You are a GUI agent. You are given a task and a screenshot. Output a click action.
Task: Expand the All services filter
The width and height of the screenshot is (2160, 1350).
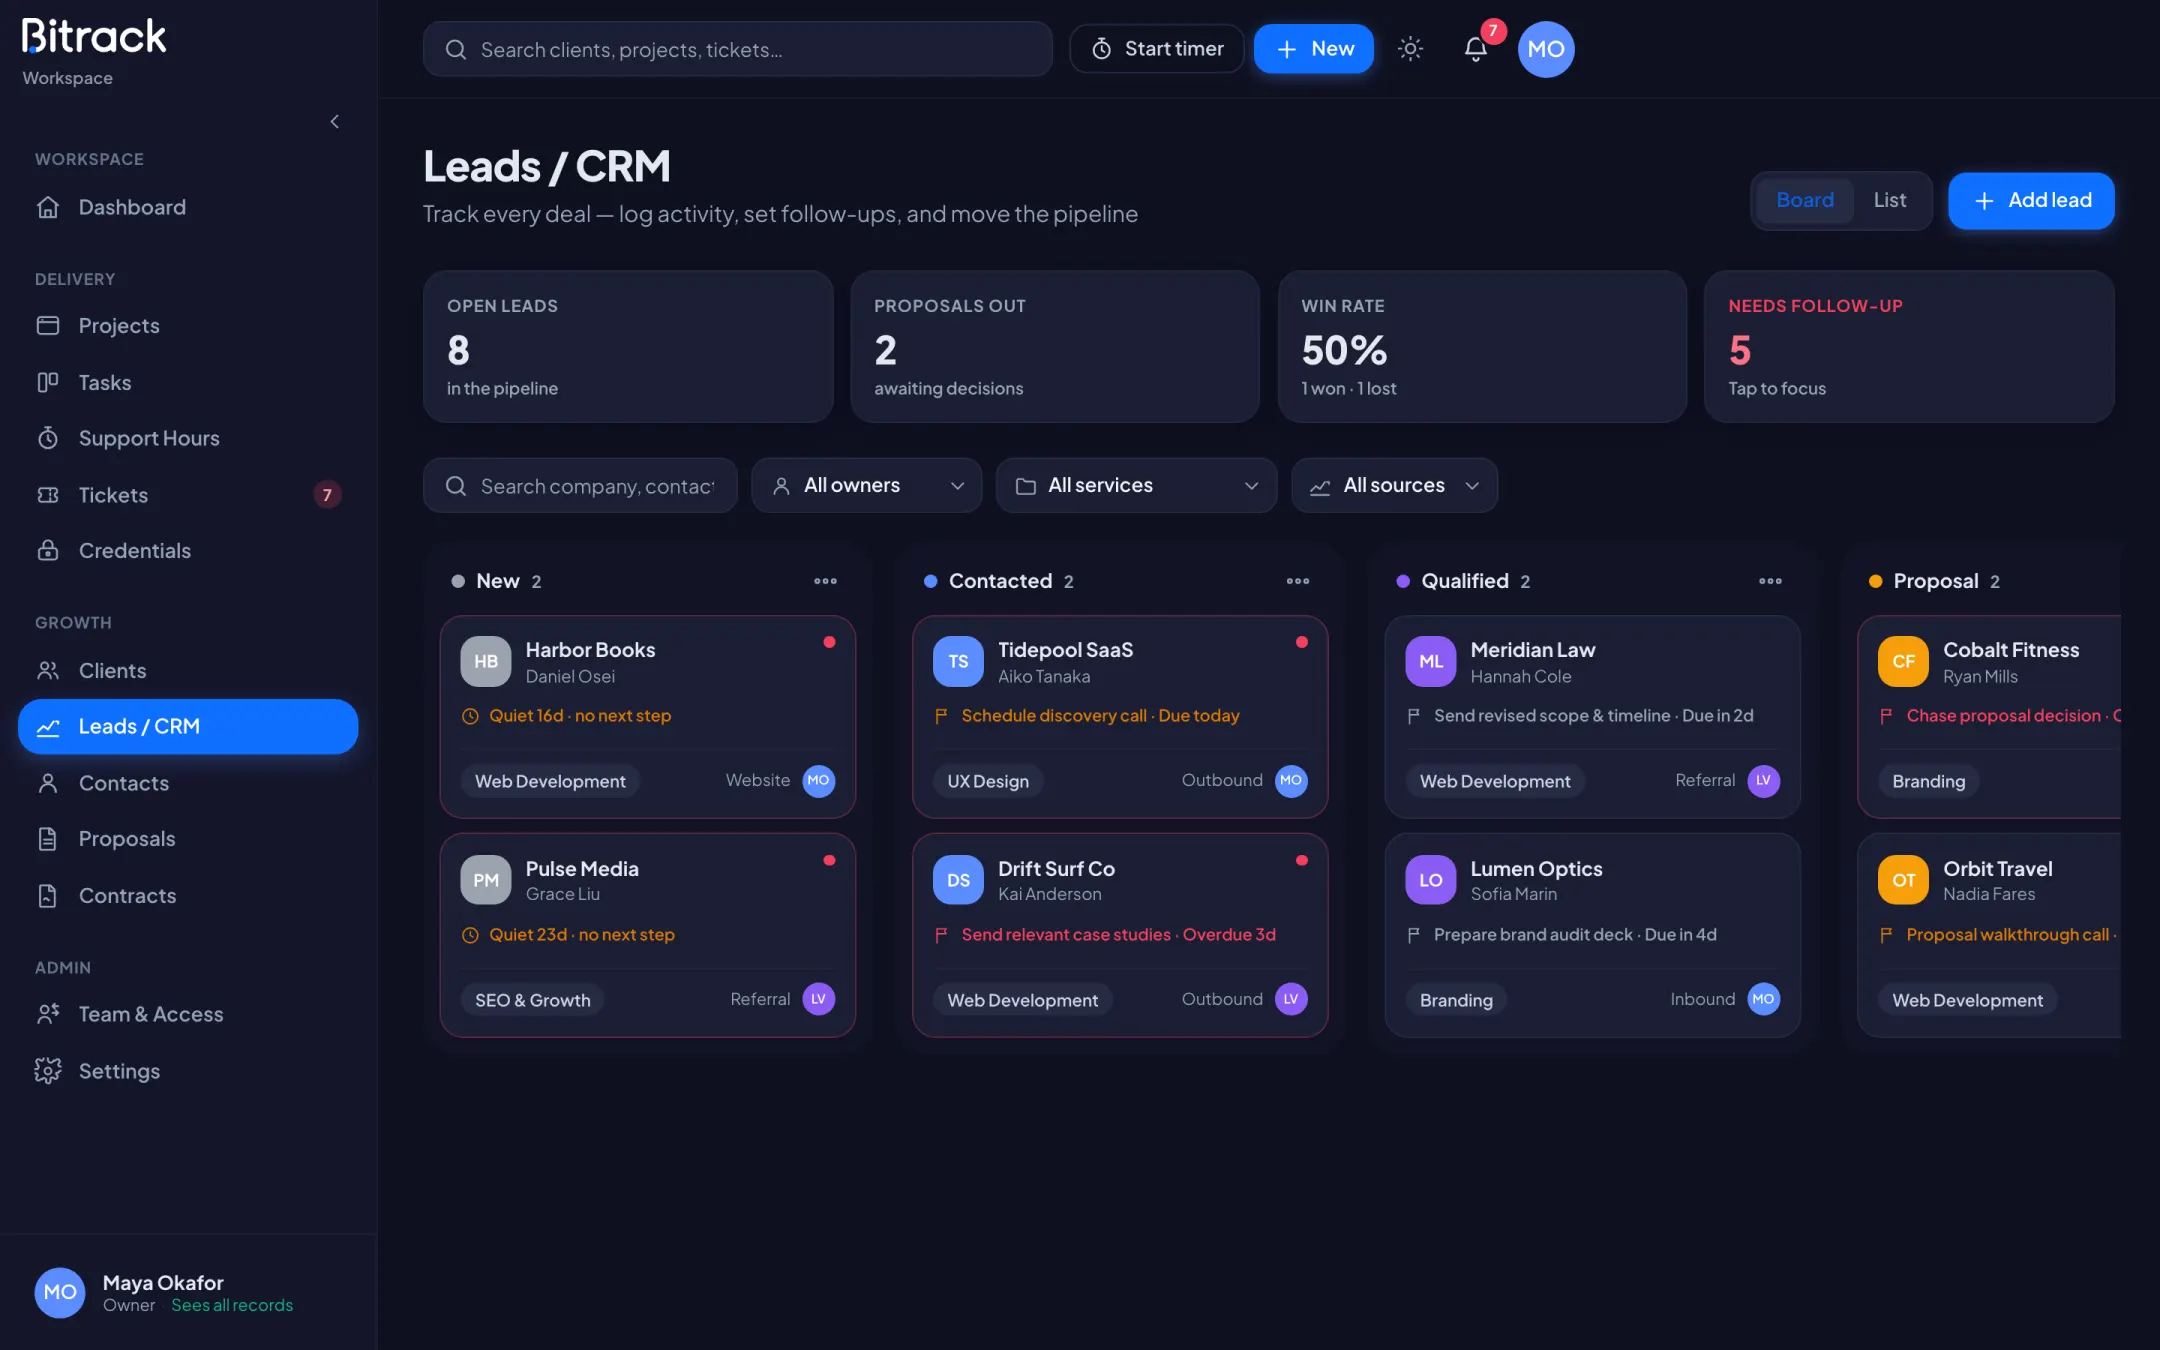[1137, 485]
